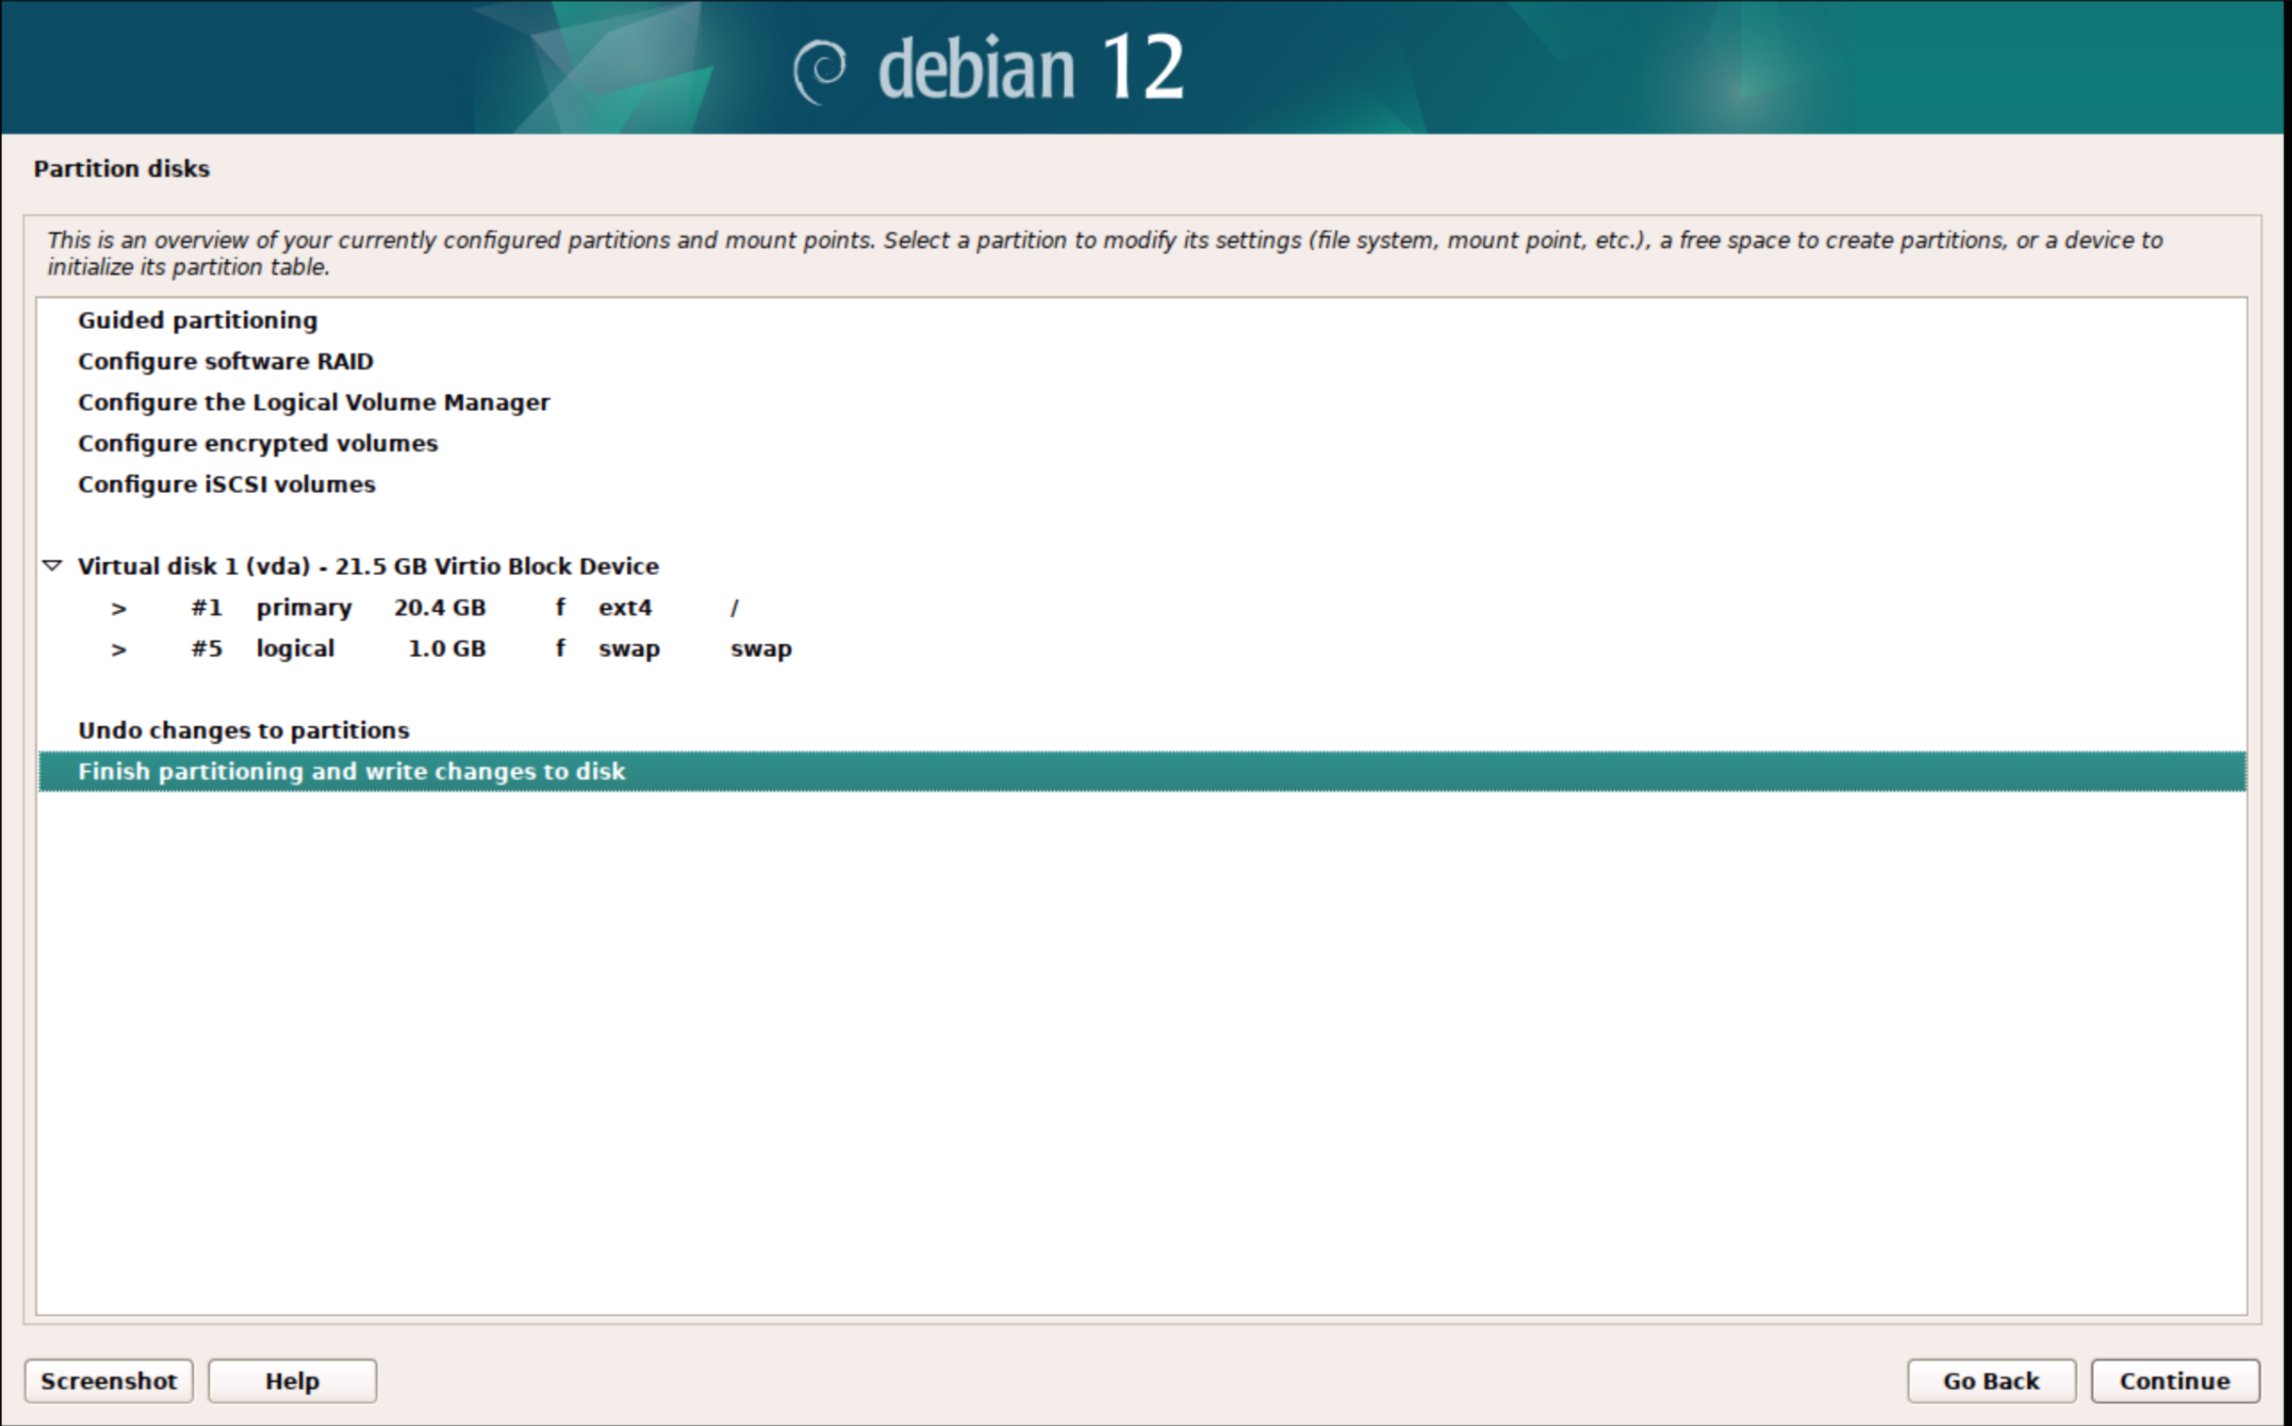Image resolution: width=2292 pixels, height=1426 pixels.
Task: Click Continue to proceed
Action: click(x=2174, y=1381)
